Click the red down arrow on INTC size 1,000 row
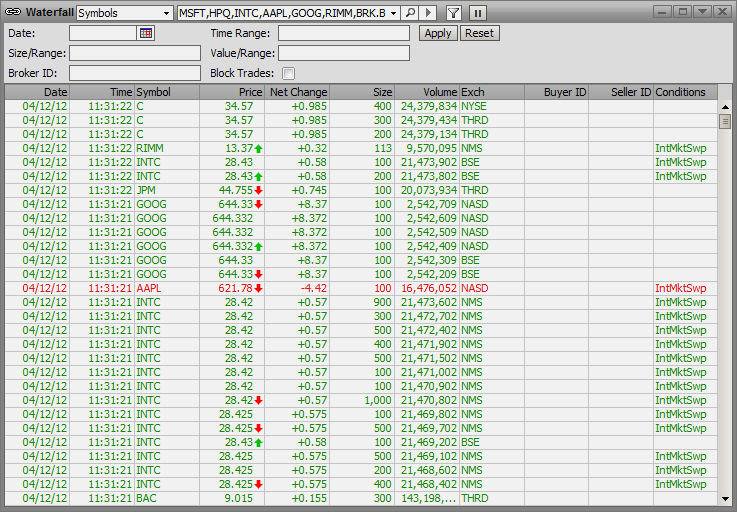This screenshot has height=512, width=737. (x=259, y=400)
